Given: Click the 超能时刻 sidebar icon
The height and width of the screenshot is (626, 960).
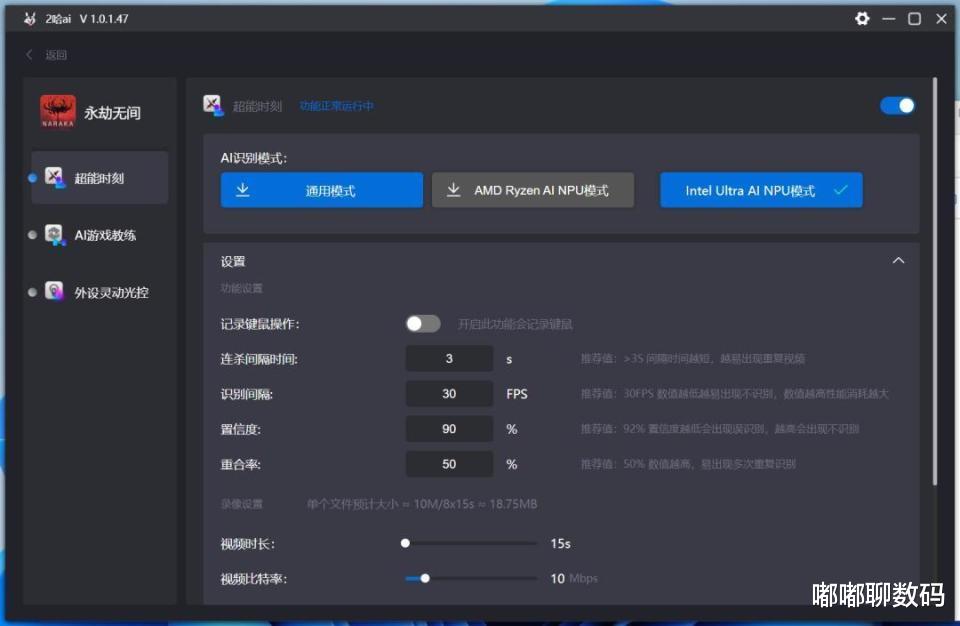Looking at the screenshot, I should 54,178.
